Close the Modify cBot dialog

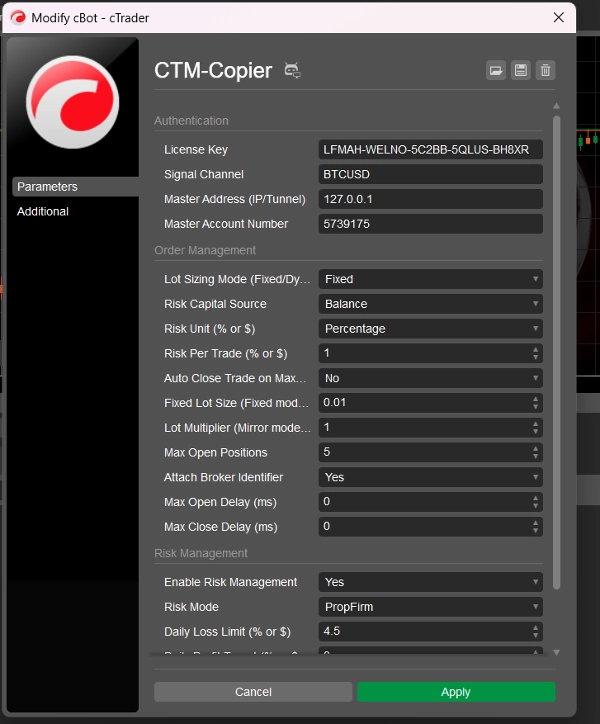559,18
